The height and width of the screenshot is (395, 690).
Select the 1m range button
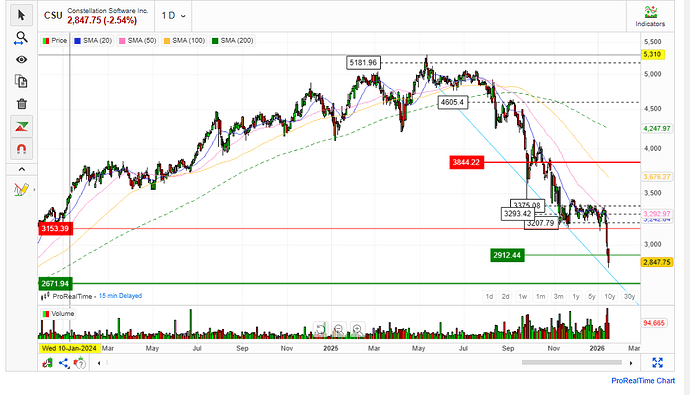540,296
